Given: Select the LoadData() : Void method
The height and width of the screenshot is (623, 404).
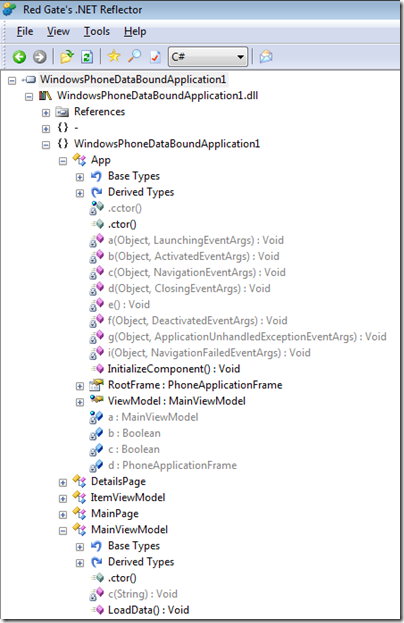Looking at the screenshot, I should click(148, 610).
